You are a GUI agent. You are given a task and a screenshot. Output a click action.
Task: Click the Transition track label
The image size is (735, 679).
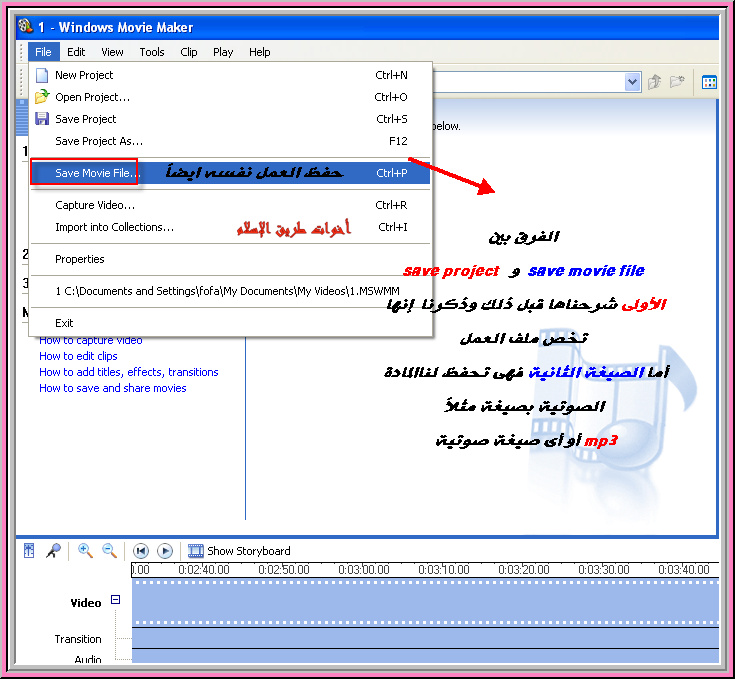tap(78, 639)
